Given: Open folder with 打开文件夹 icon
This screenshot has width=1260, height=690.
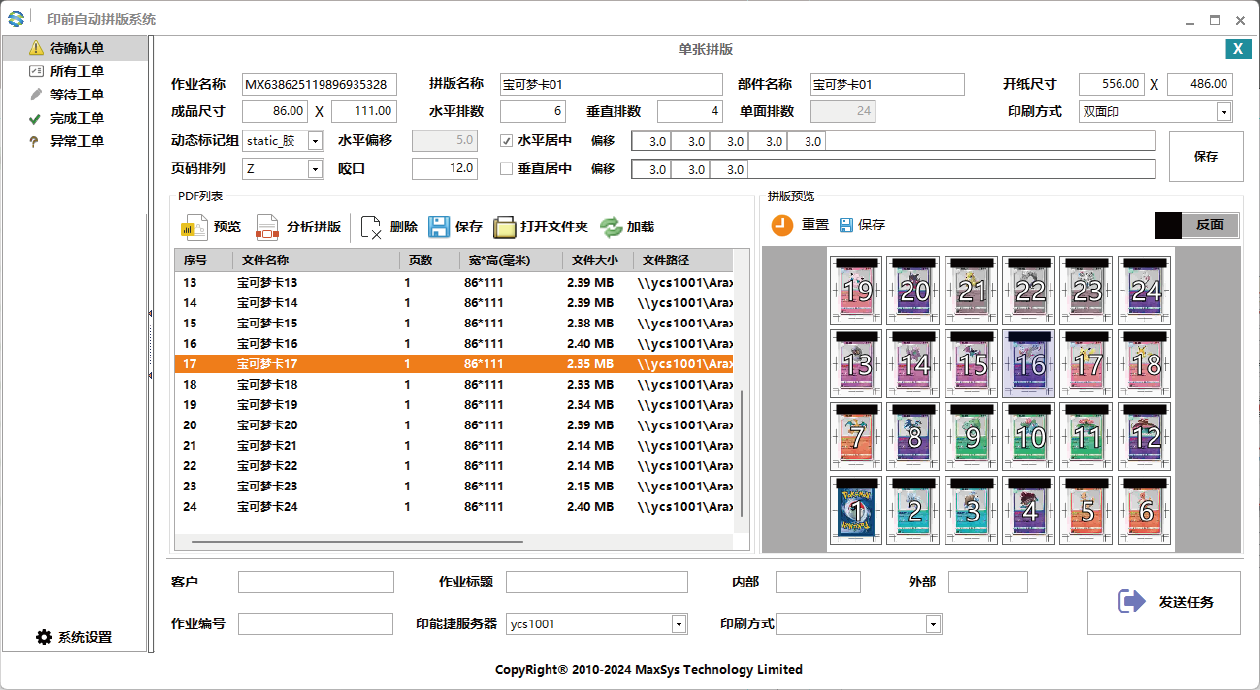Looking at the screenshot, I should coord(505,227).
